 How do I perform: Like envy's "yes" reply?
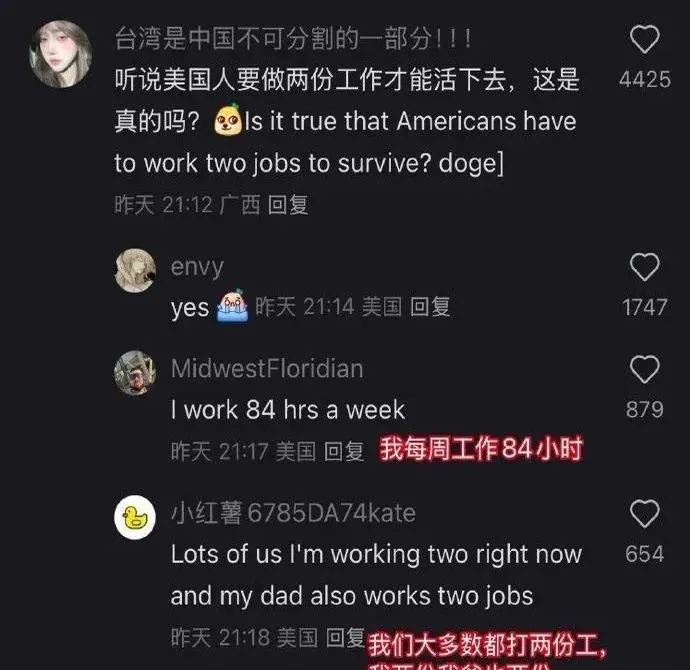tap(645, 267)
